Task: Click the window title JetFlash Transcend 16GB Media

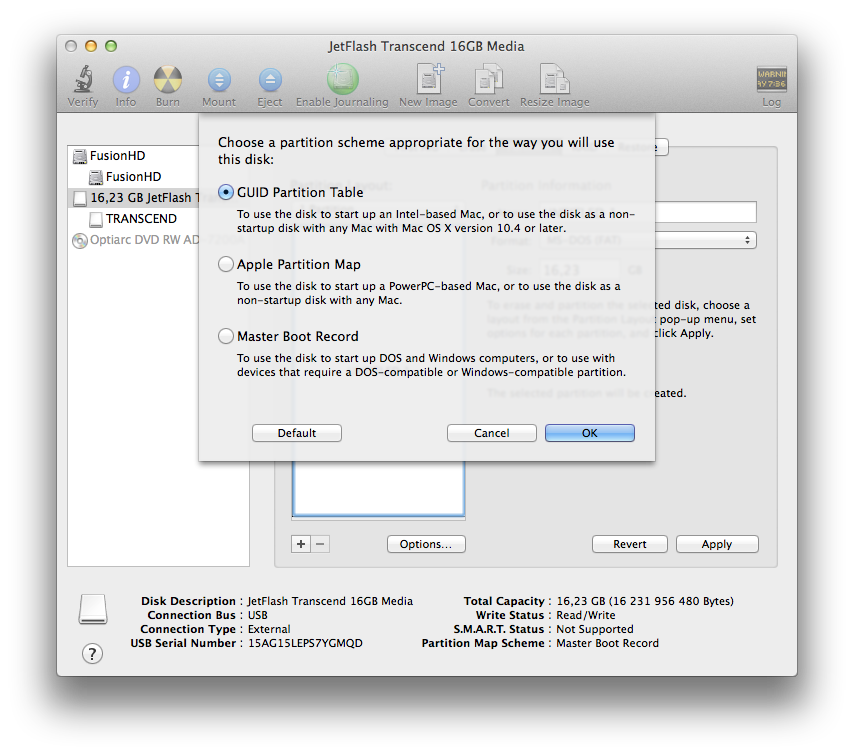Action: (x=426, y=46)
